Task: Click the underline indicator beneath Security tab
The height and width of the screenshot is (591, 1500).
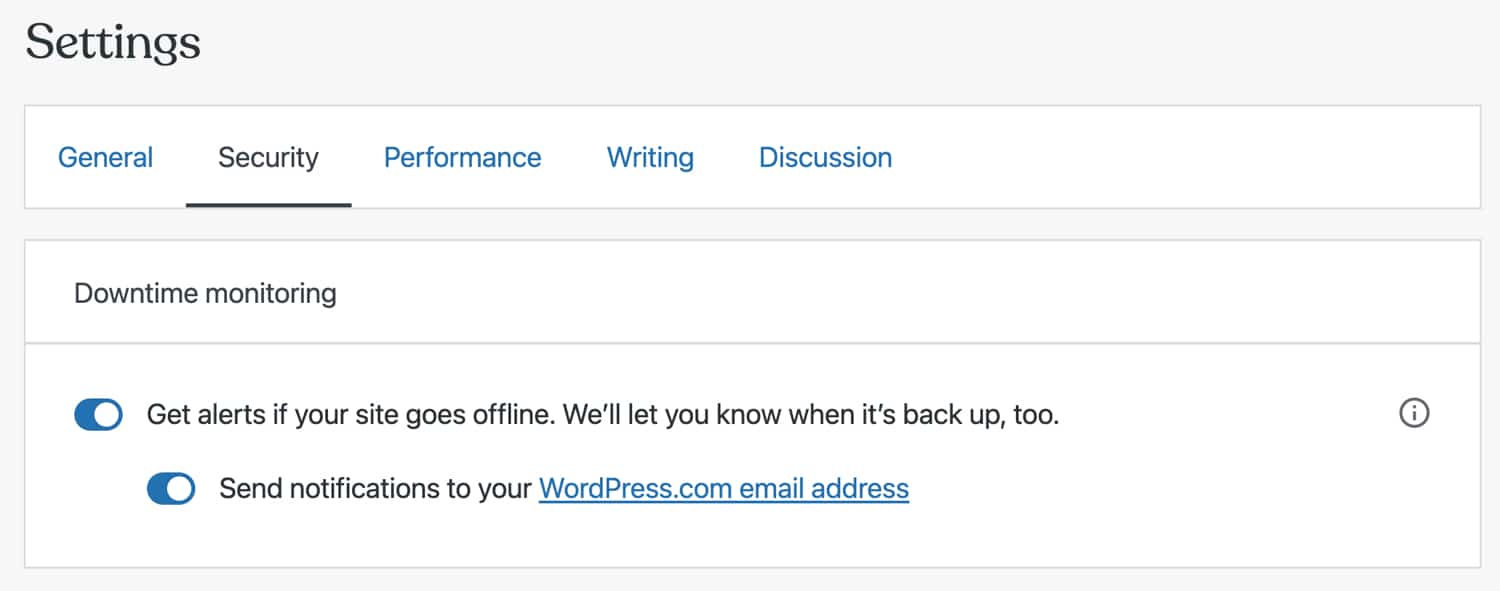Action: (268, 205)
